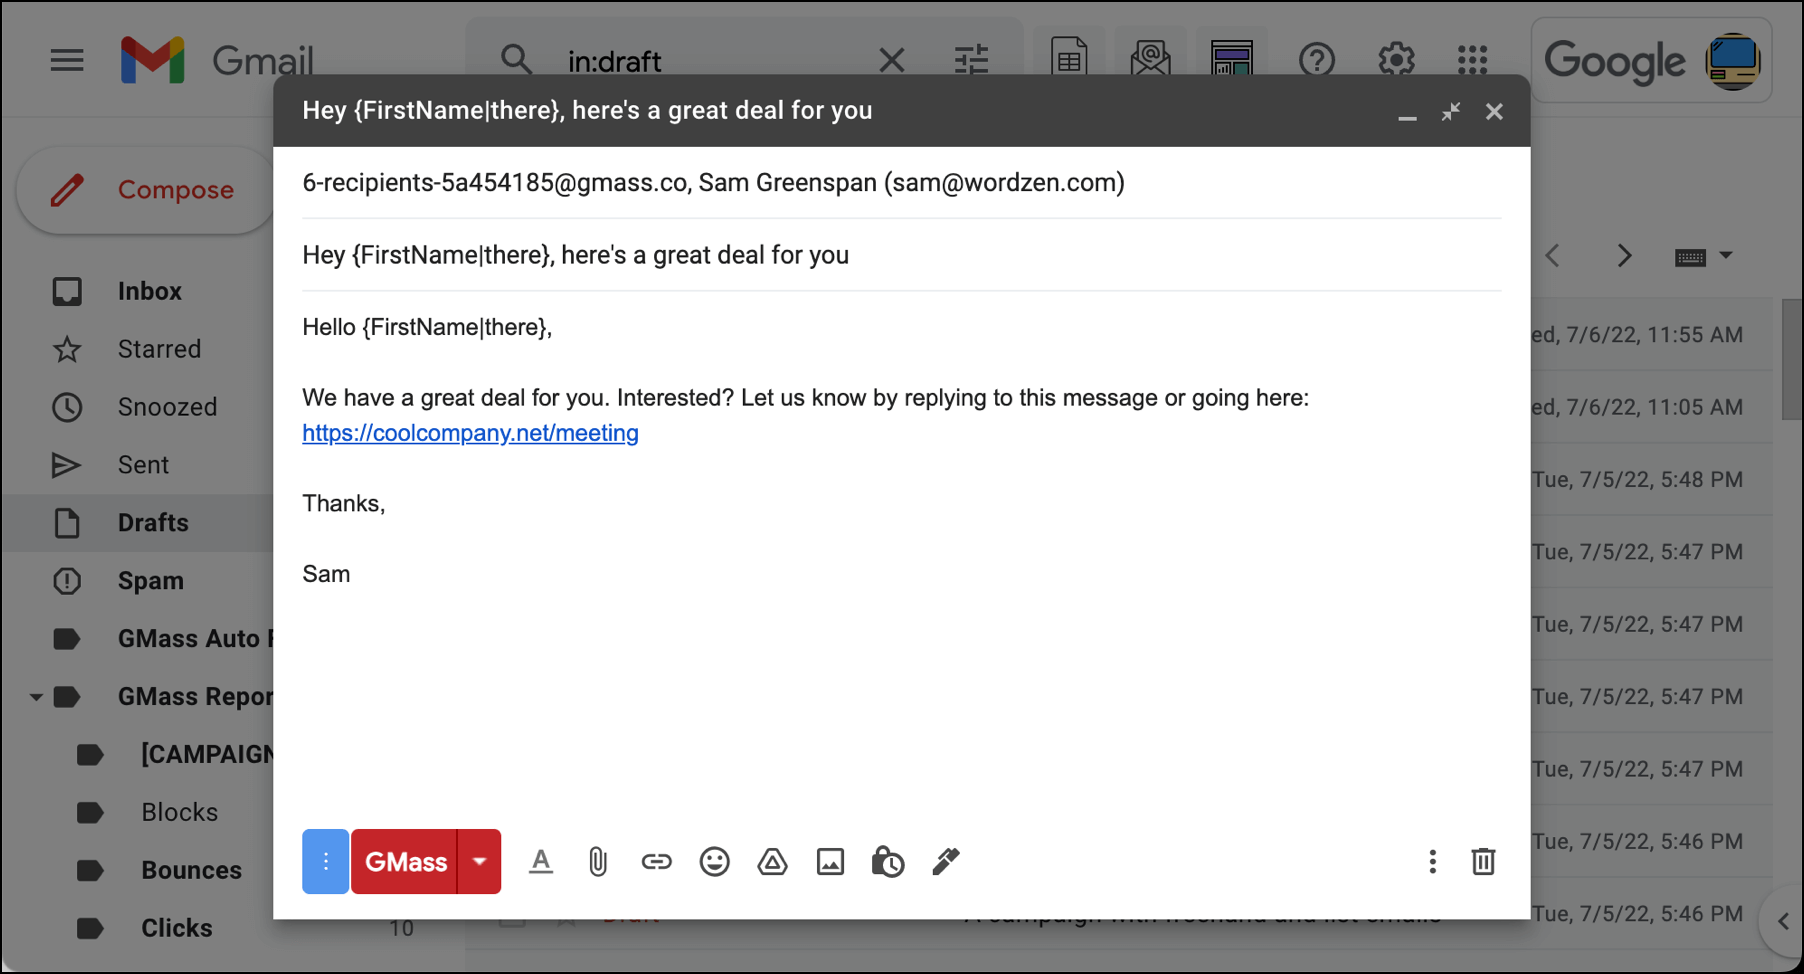Show the side panel arrow

coord(1782,921)
